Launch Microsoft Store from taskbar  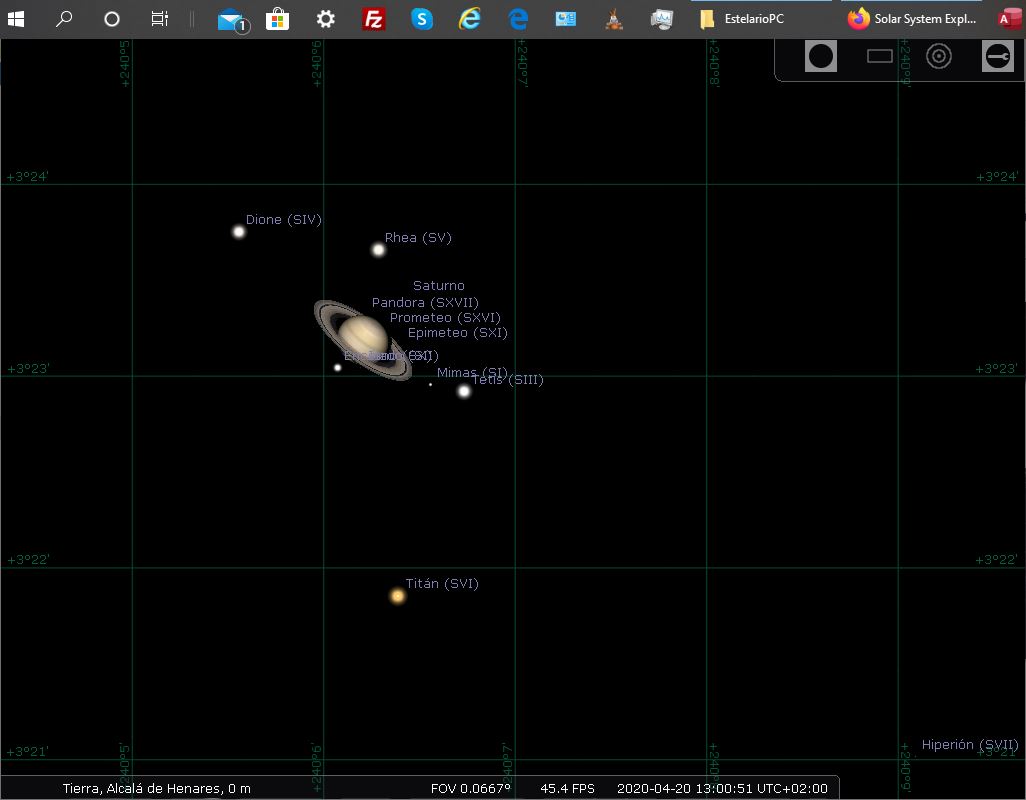point(277,19)
